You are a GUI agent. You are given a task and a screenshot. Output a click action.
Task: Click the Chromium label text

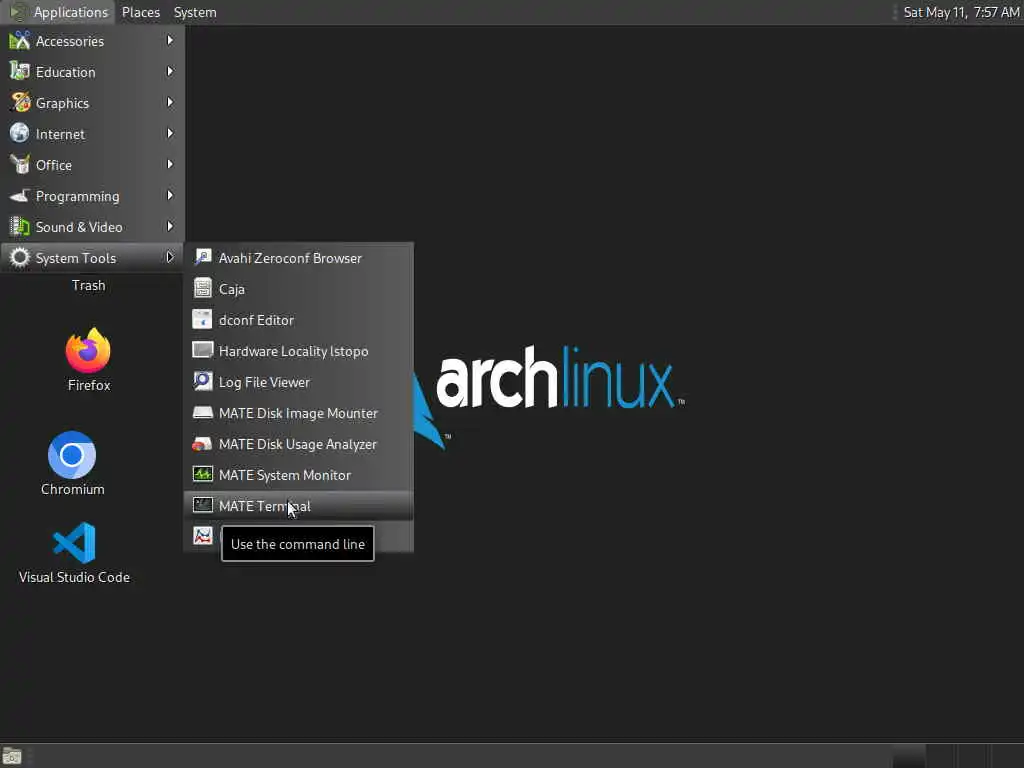72,489
